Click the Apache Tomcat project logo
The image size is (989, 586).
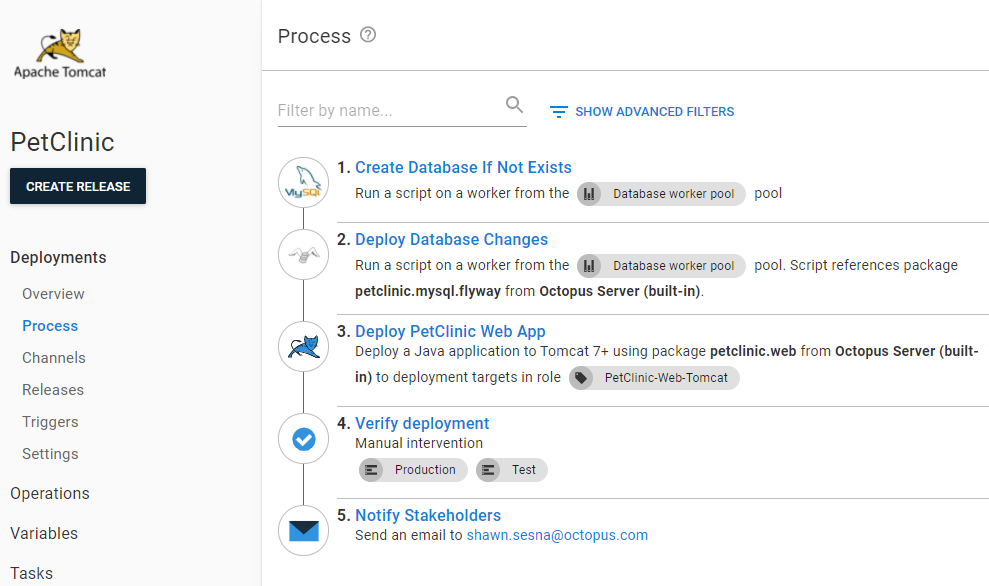(x=60, y=54)
